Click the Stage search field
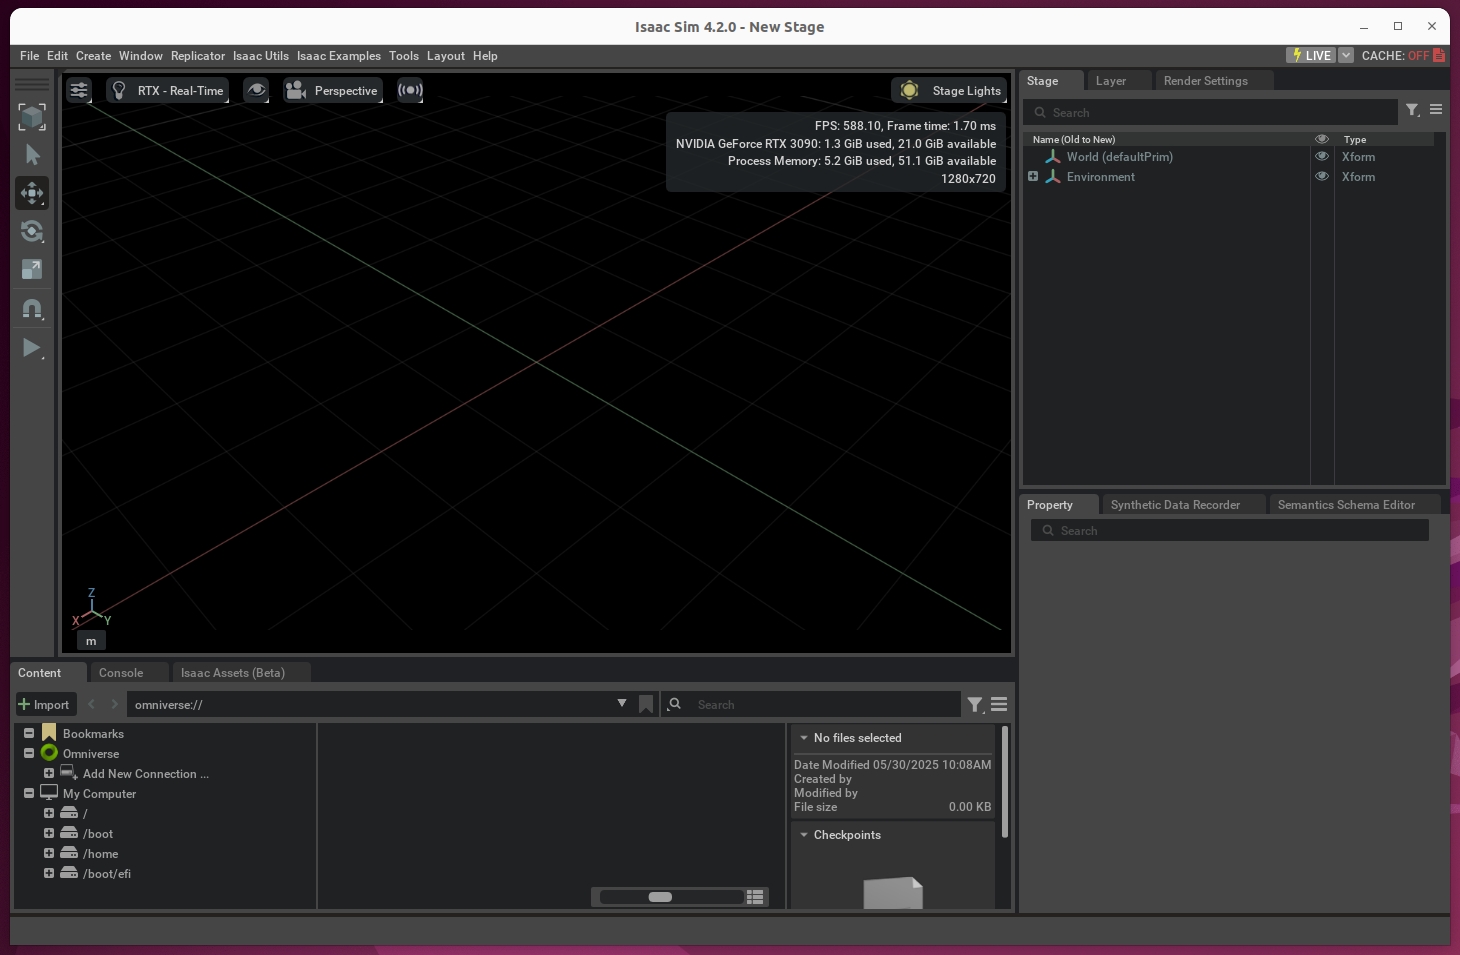Image resolution: width=1460 pixels, height=955 pixels. pyautogui.click(x=1210, y=112)
